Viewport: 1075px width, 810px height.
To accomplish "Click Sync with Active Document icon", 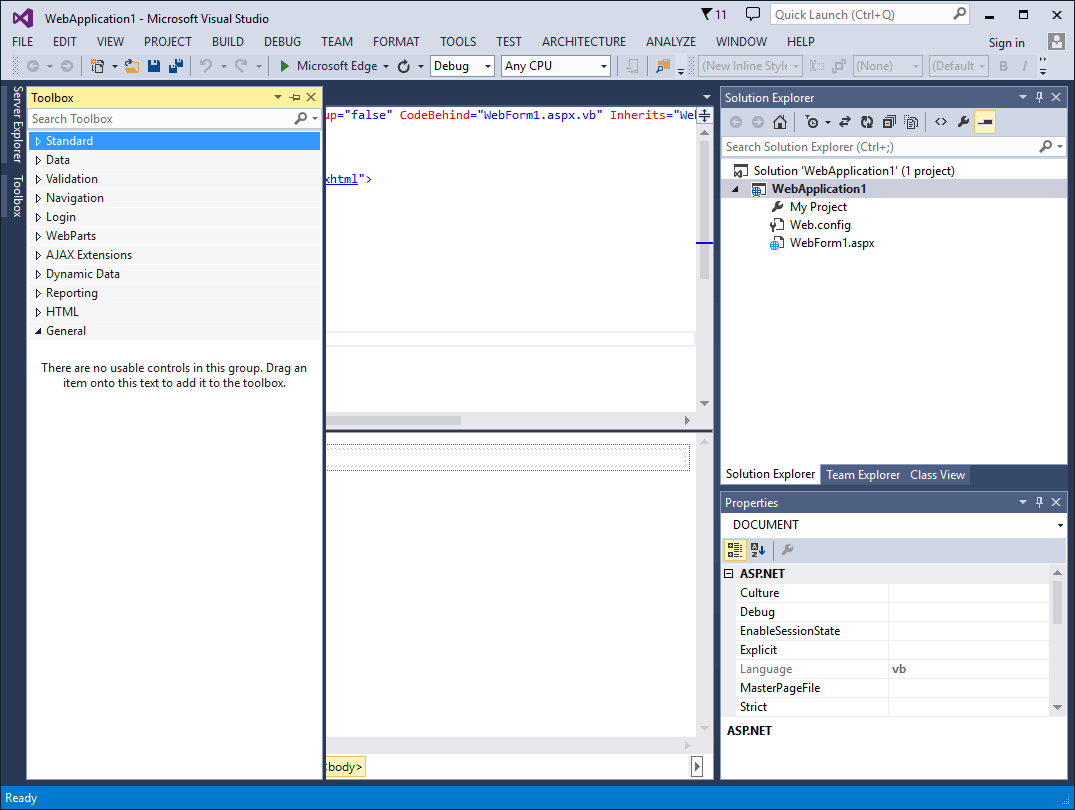I will (845, 122).
